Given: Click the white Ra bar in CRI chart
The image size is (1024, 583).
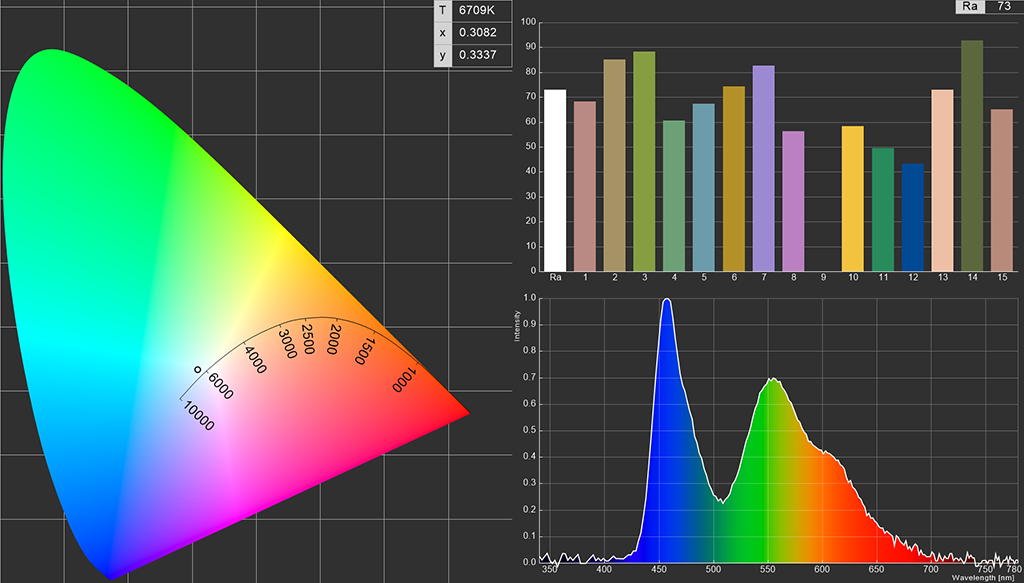Looking at the screenshot, I should 555,180.
